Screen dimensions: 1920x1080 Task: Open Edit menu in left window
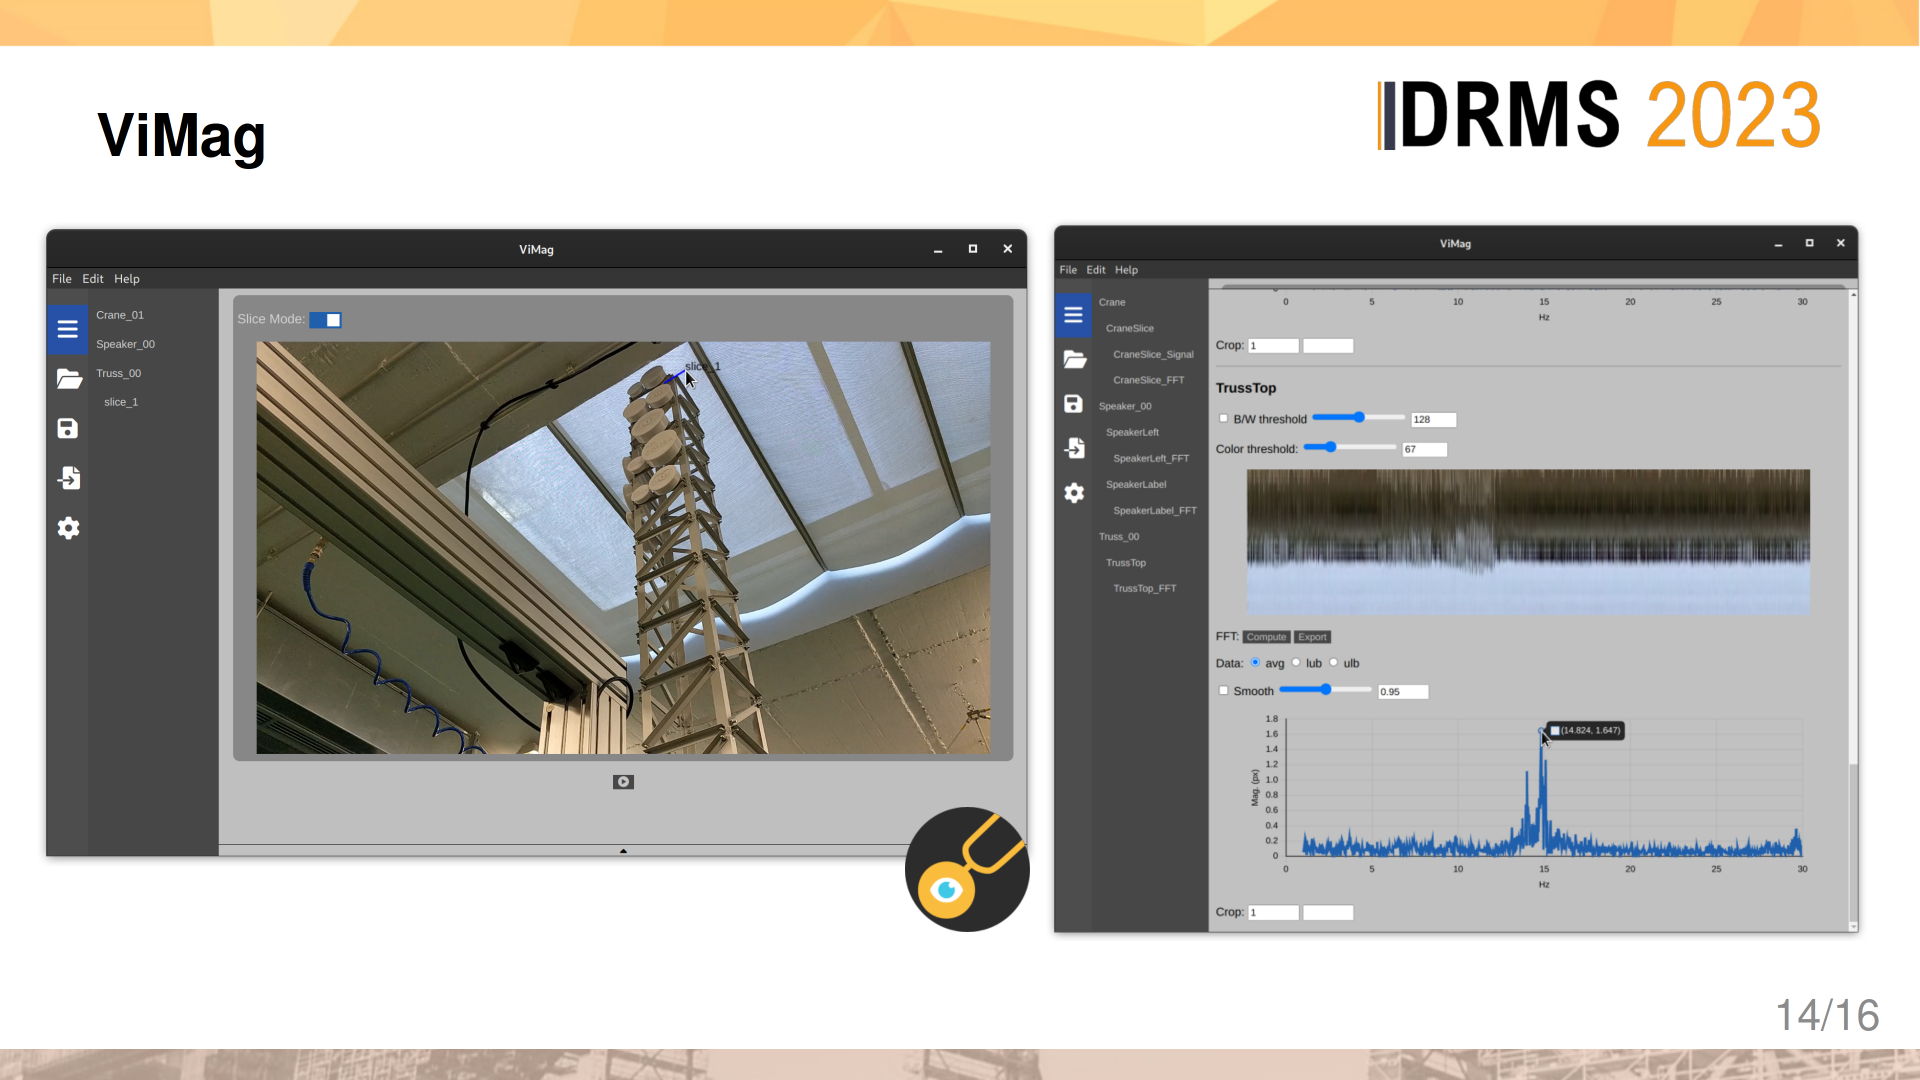coord(93,279)
